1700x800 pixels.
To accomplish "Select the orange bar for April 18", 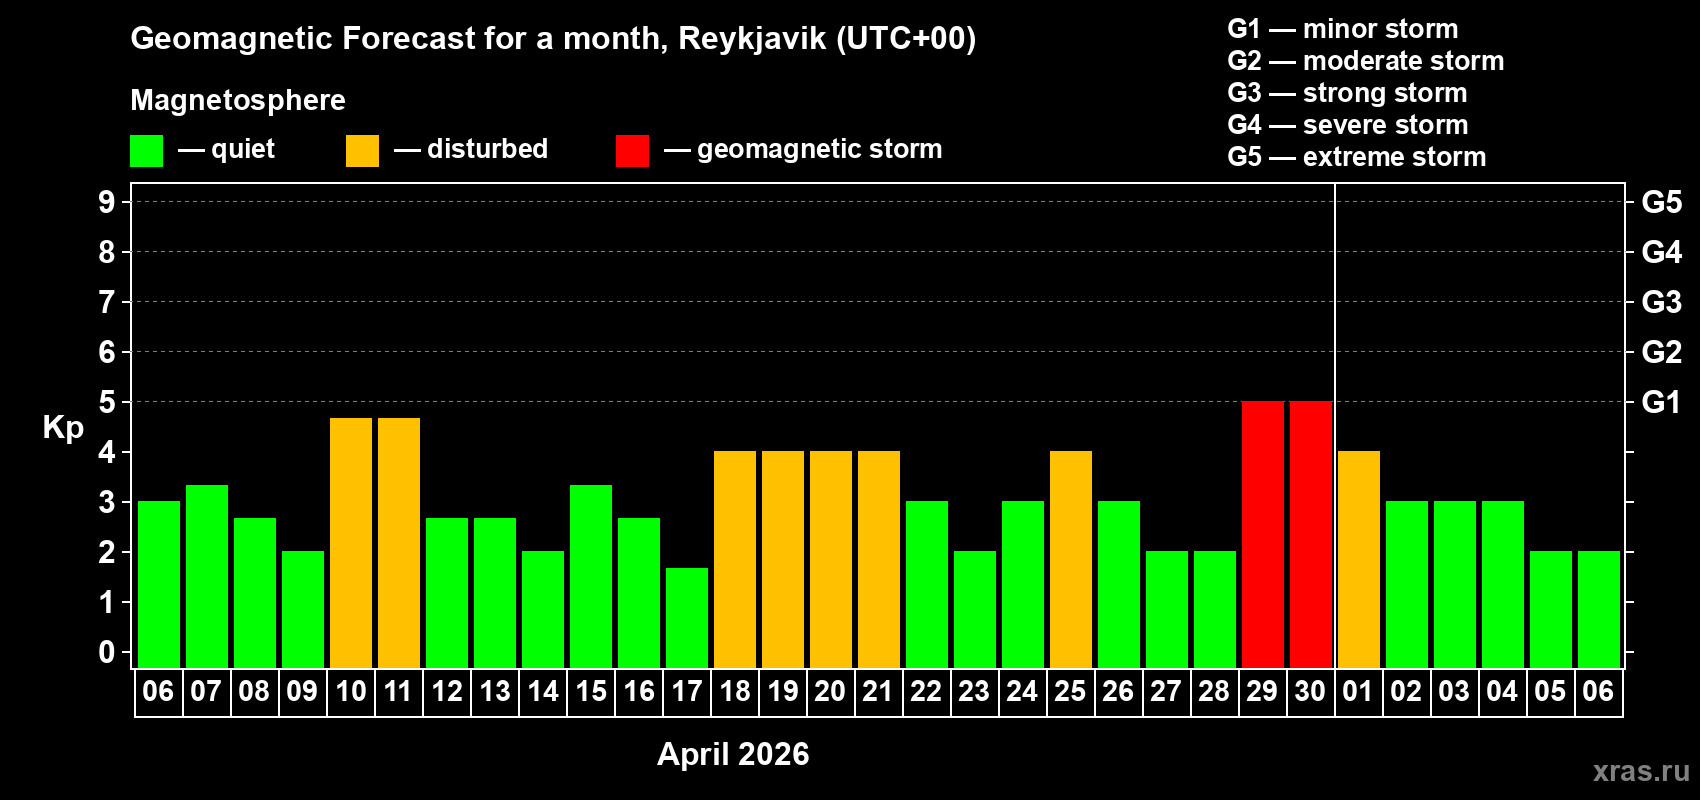I will click(735, 559).
